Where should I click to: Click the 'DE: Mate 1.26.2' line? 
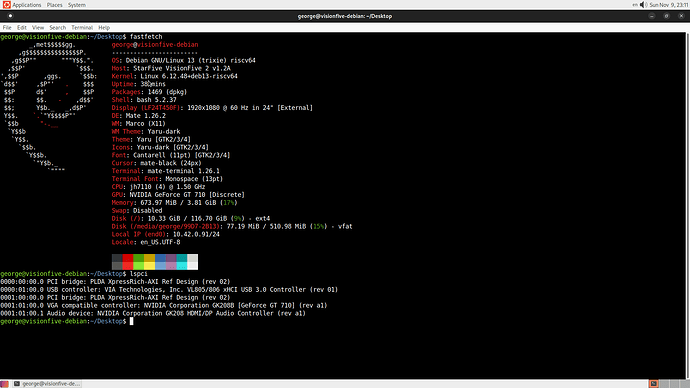[139, 116]
